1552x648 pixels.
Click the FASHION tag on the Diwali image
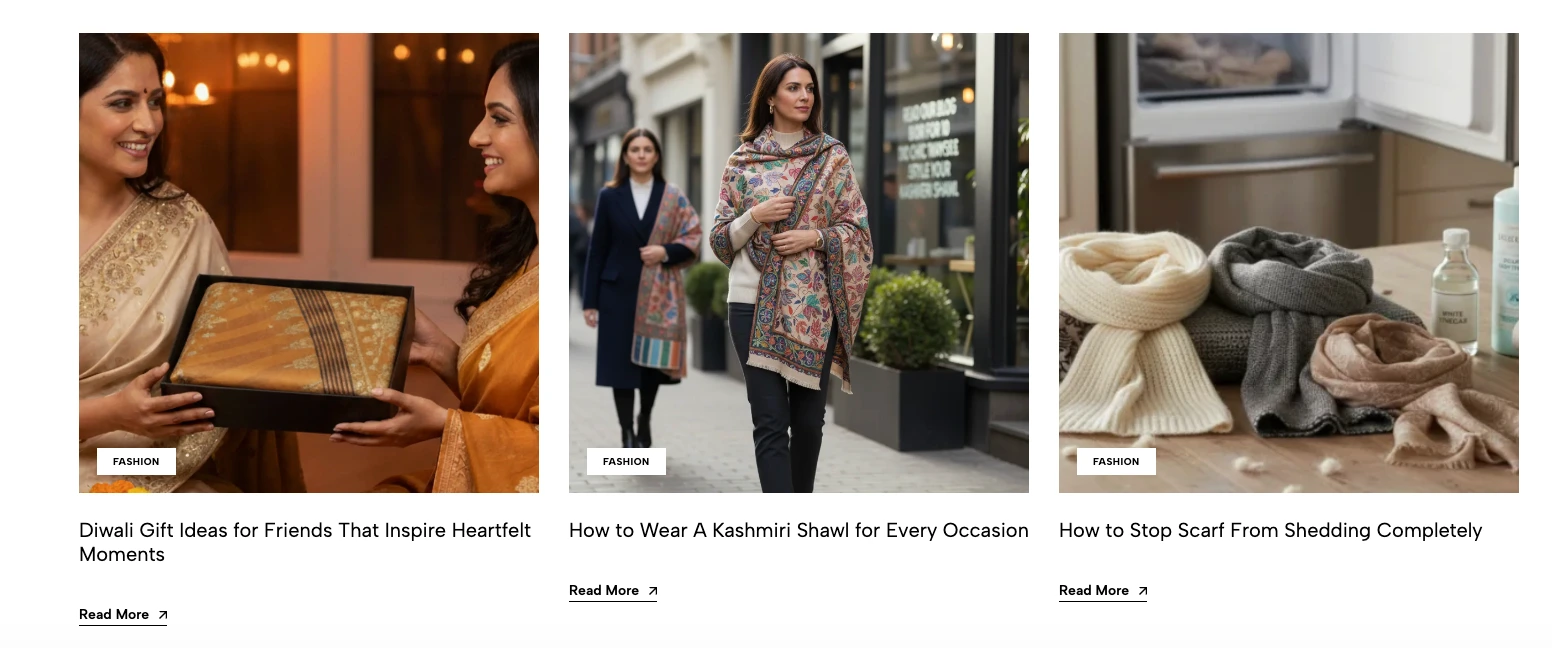click(x=136, y=462)
